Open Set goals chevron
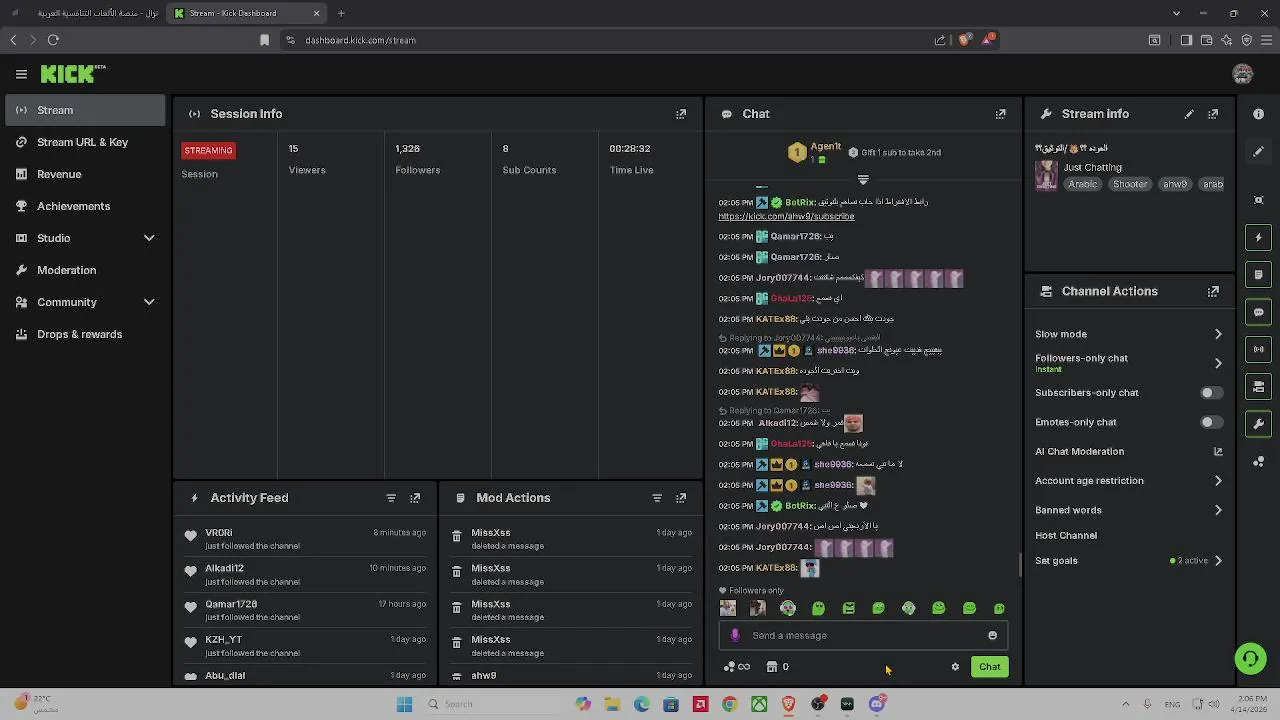This screenshot has height=720, width=1280. (x=1218, y=561)
